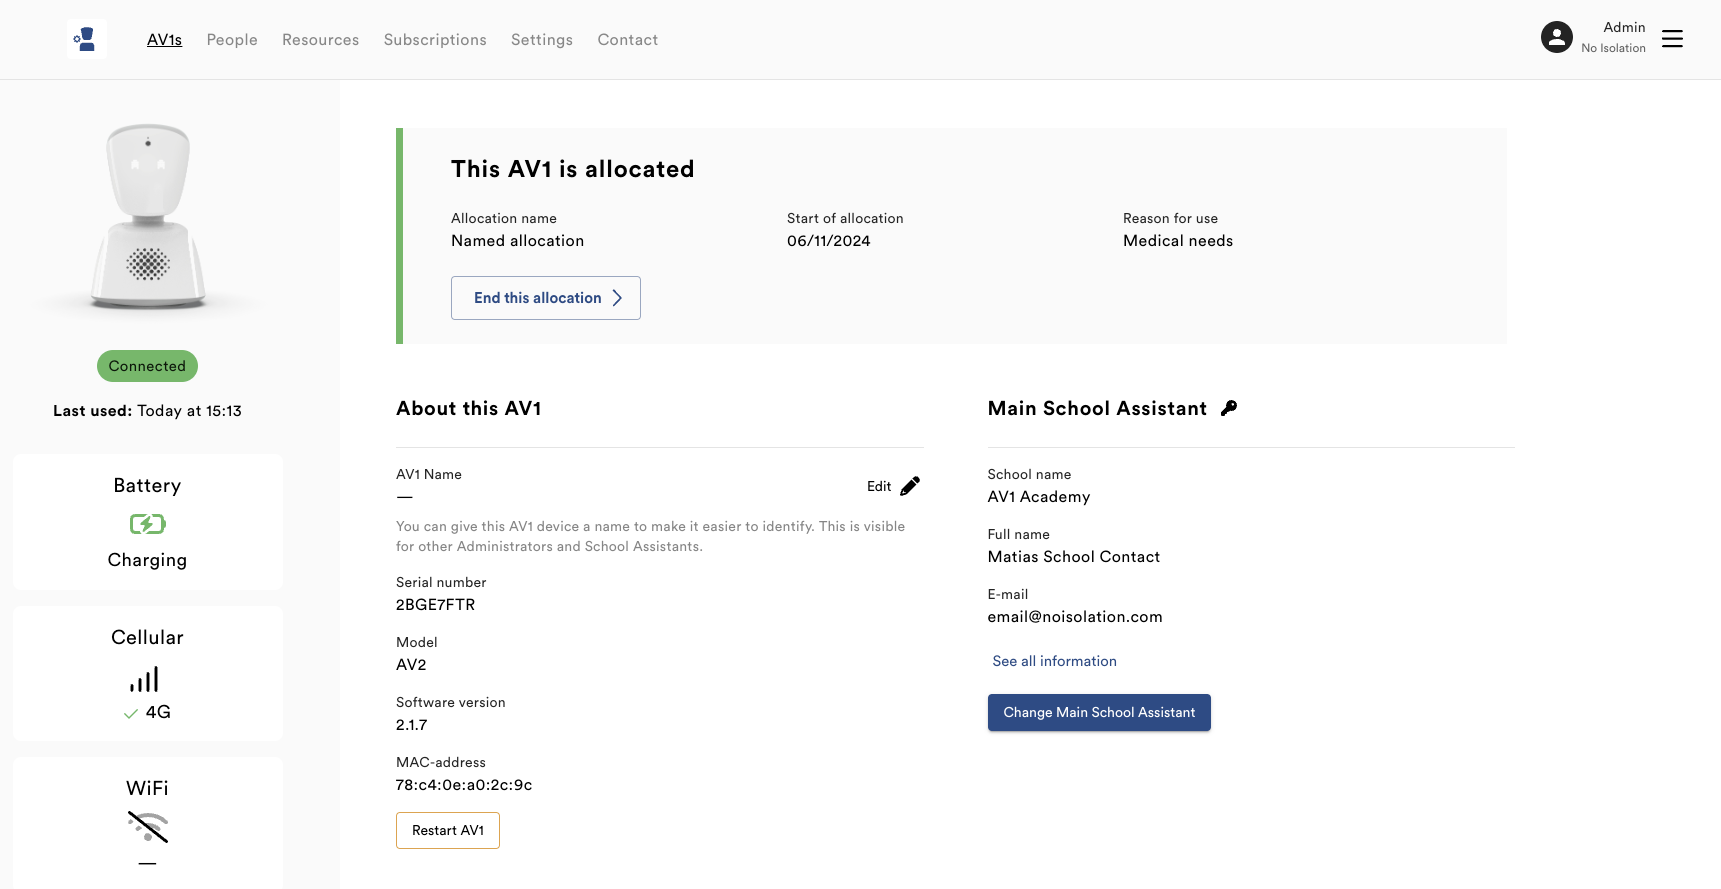The height and width of the screenshot is (889, 1721).
Task: Select the MAC-address 78:c4:0e:a0:2c:9c
Action: click(x=464, y=785)
